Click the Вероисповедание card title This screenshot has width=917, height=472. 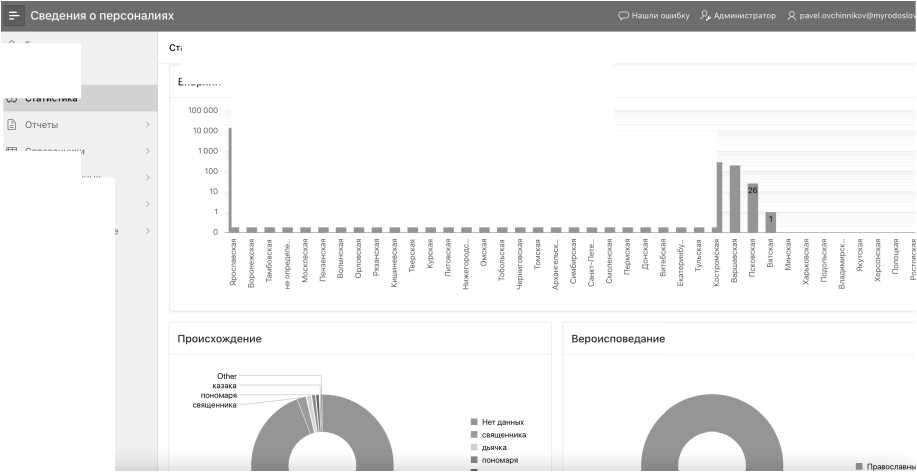click(x=618, y=339)
